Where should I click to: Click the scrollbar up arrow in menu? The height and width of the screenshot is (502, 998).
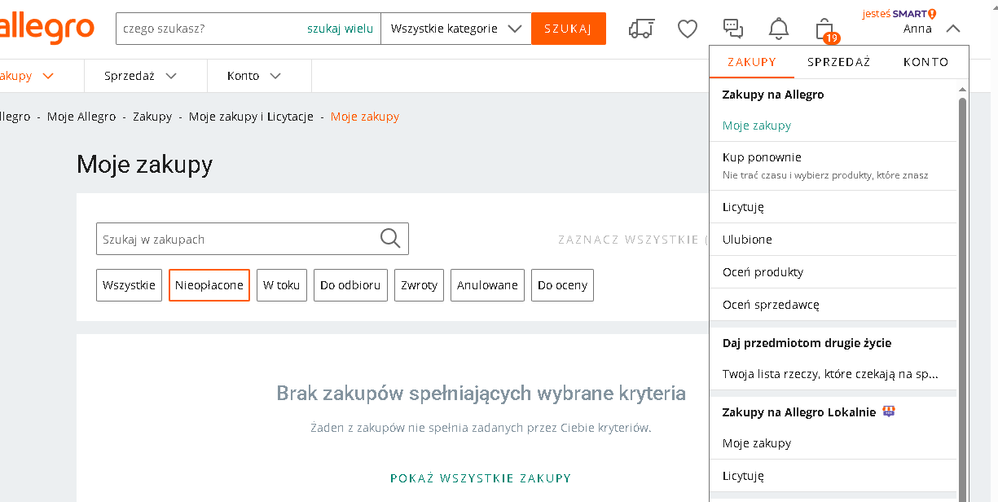(963, 90)
